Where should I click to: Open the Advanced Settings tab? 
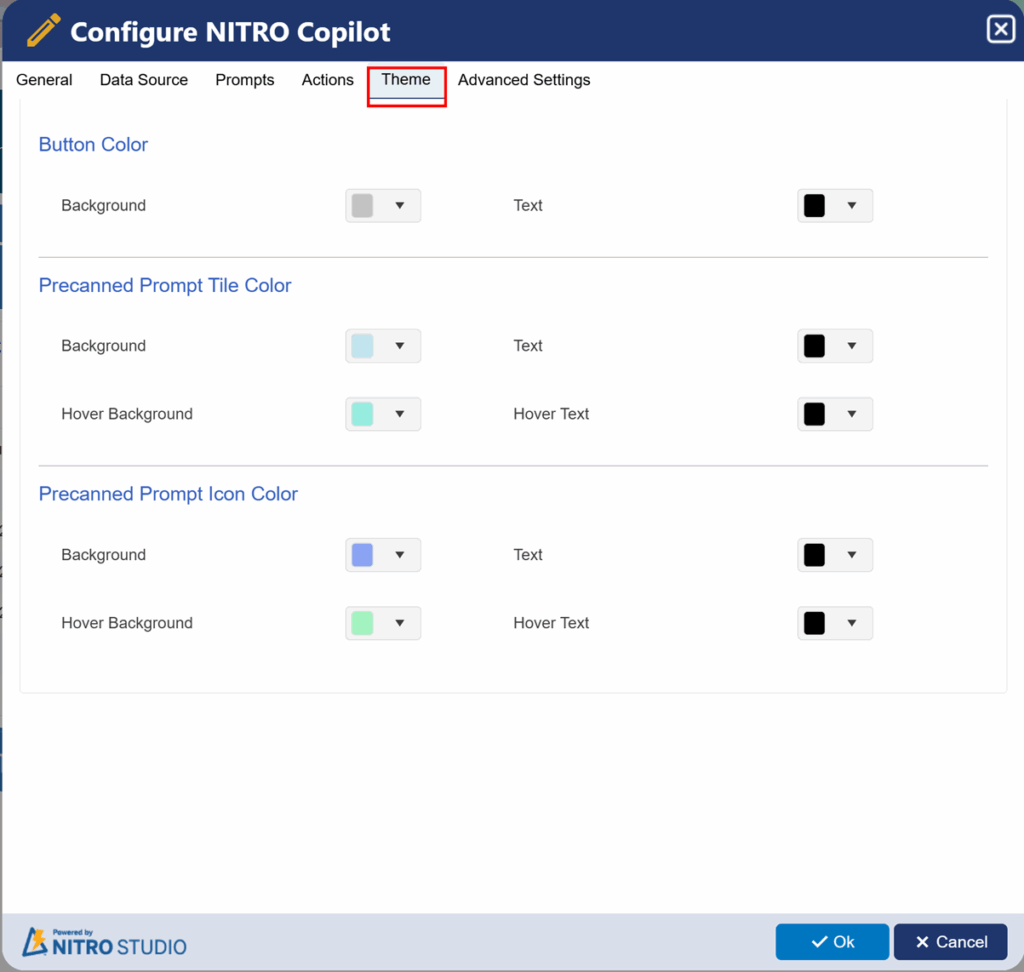(x=524, y=80)
